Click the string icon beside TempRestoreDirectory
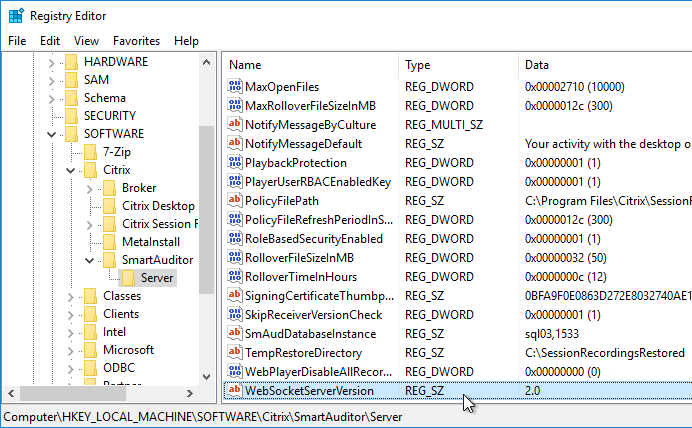This screenshot has height=428, width=692. point(235,352)
